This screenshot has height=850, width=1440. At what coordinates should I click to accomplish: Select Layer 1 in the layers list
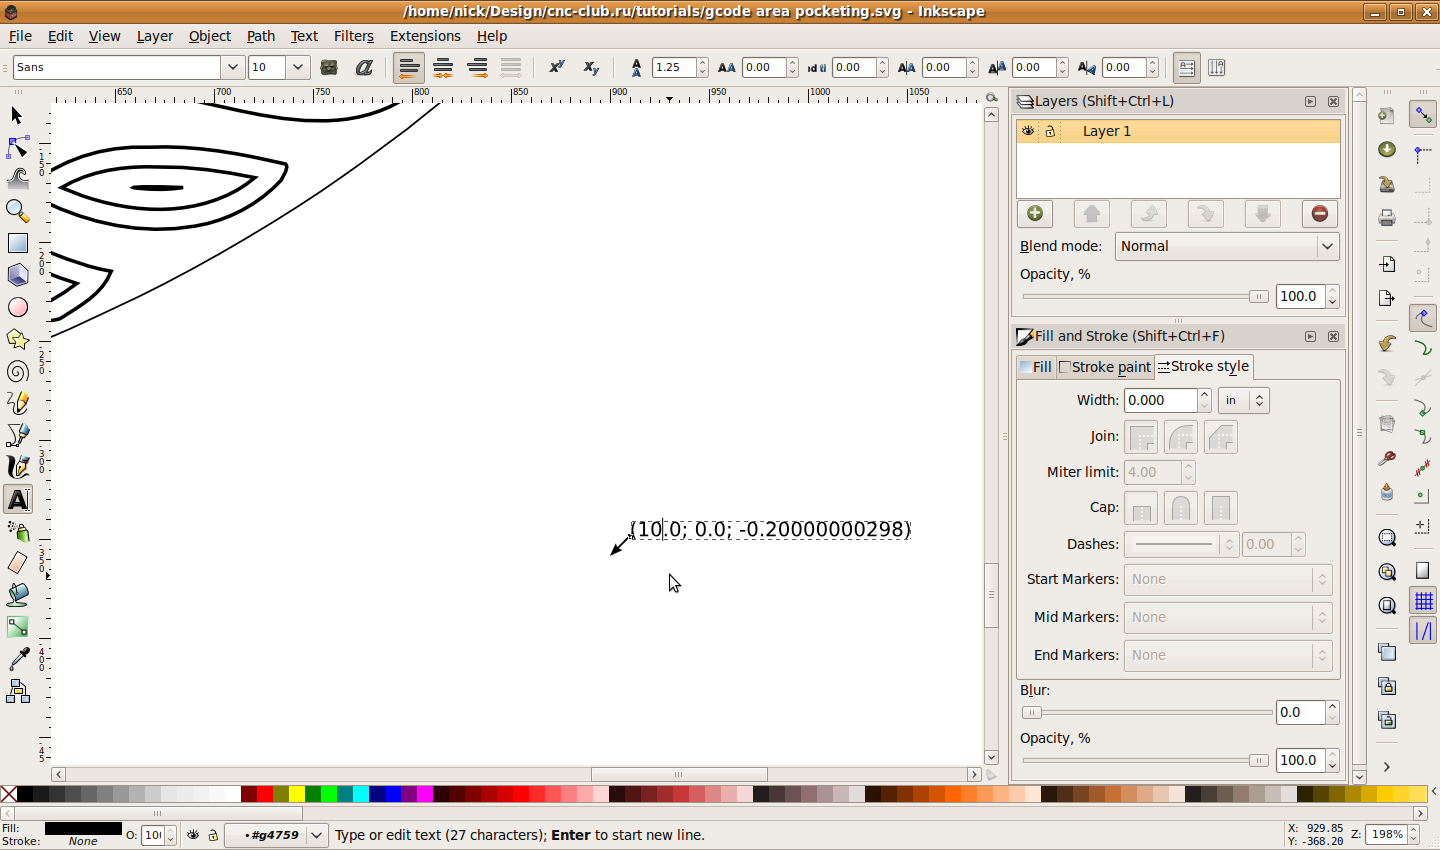point(1178,131)
